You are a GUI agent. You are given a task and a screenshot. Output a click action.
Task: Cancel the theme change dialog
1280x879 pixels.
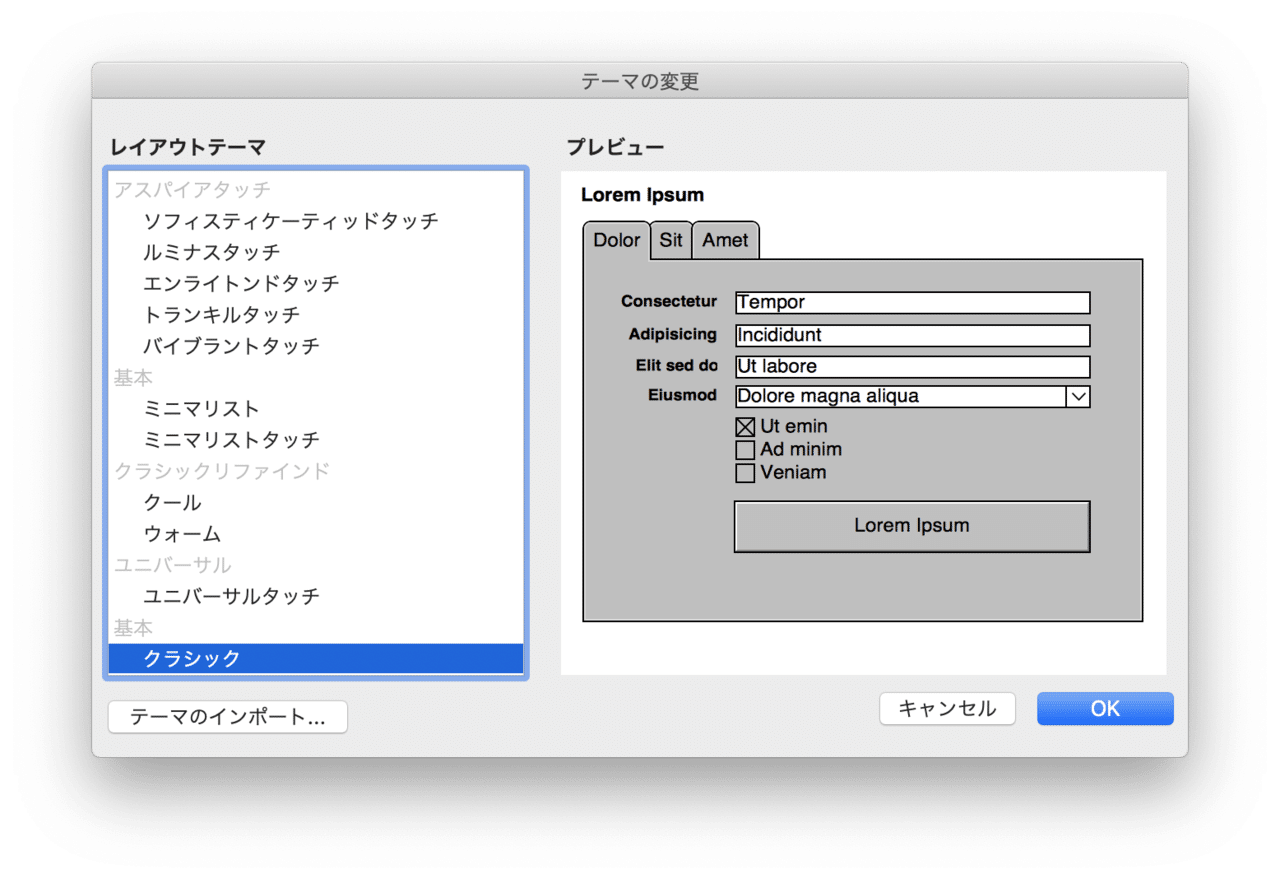946,708
